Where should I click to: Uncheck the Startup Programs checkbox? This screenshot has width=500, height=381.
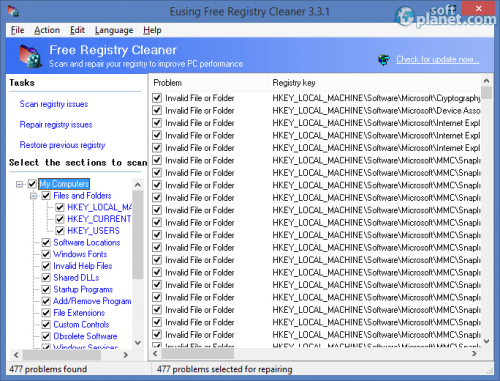point(46,289)
